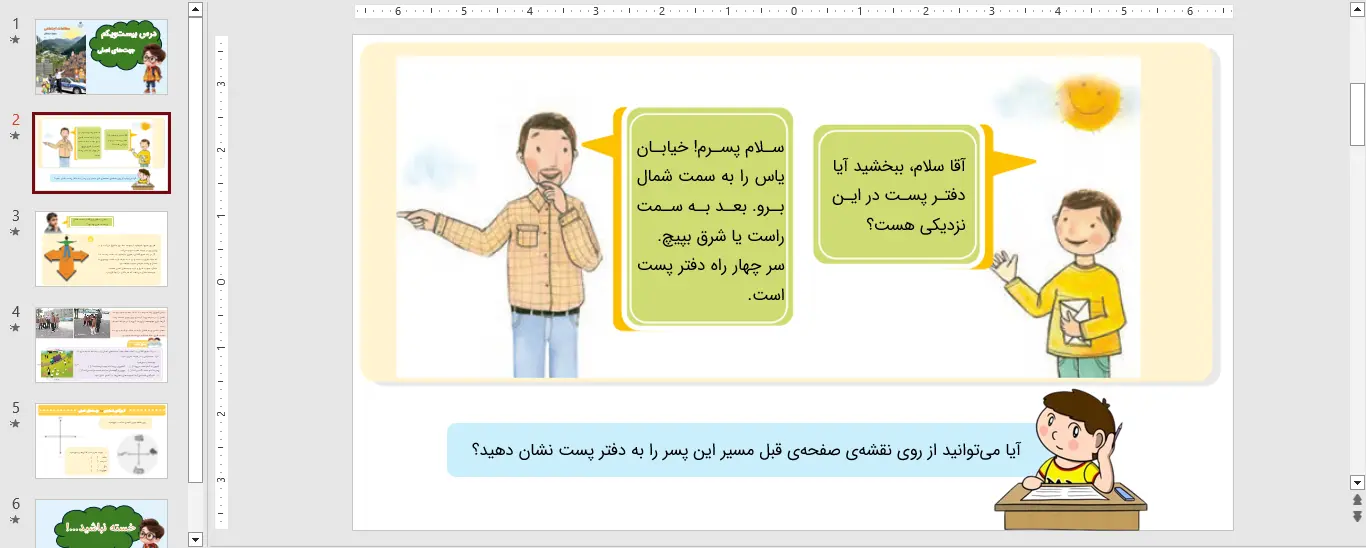Click the man's green speech bubble text

(710, 220)
